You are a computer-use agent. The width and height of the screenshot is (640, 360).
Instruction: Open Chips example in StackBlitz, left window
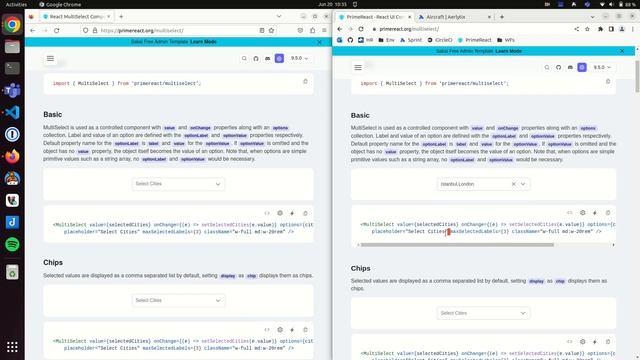(x=292, y=330)
